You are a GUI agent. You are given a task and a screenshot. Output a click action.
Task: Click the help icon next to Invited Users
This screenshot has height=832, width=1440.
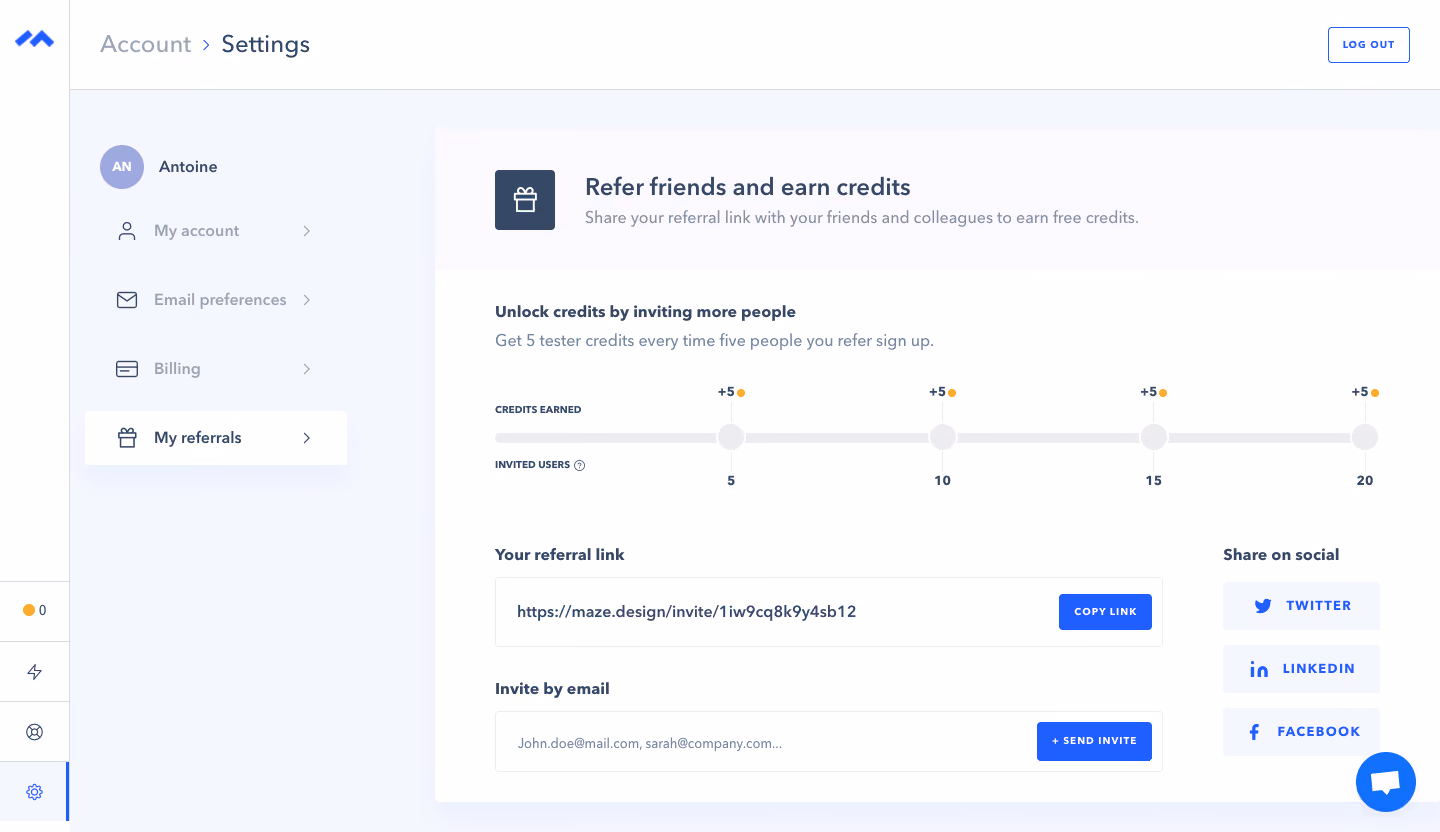(x=580, y=465)
